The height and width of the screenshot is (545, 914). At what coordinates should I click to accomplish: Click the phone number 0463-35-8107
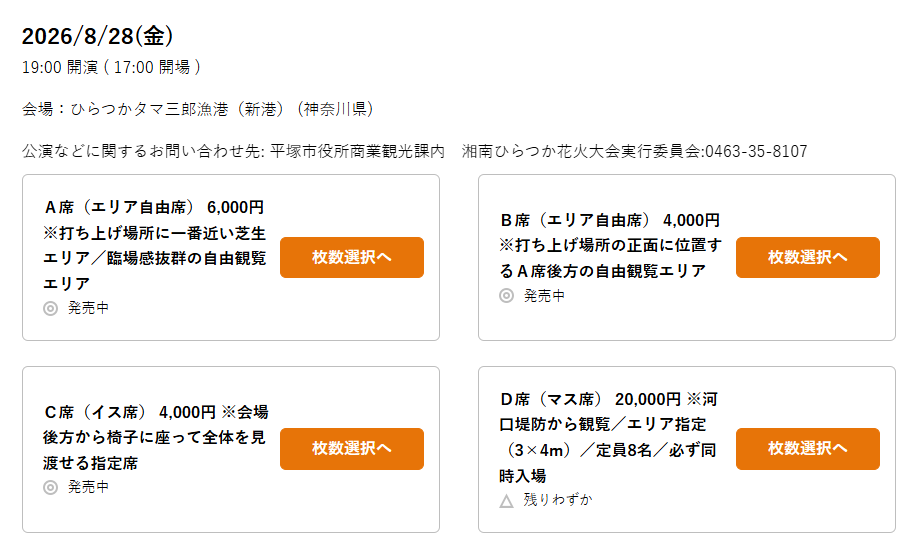pos(756,152)
